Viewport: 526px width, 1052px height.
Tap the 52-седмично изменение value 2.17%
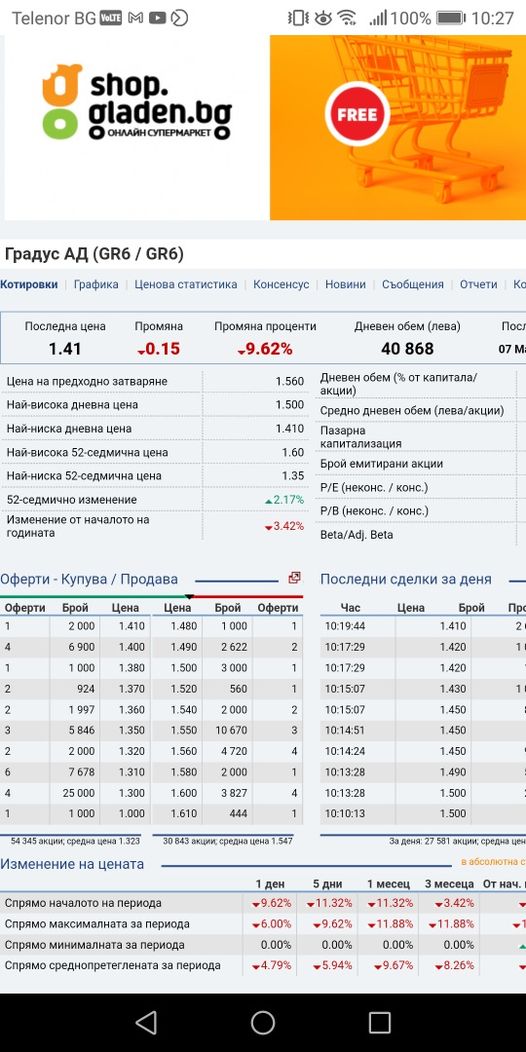click(x=284, y=500)
